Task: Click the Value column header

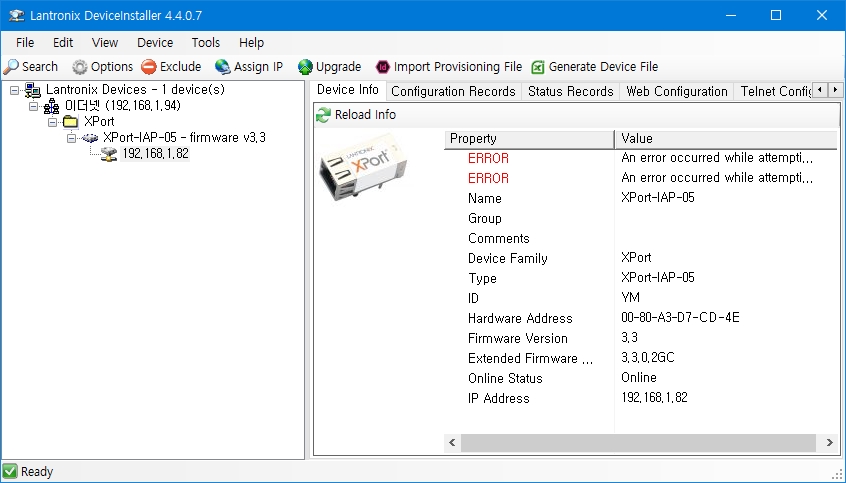Action: pos(726,139)
